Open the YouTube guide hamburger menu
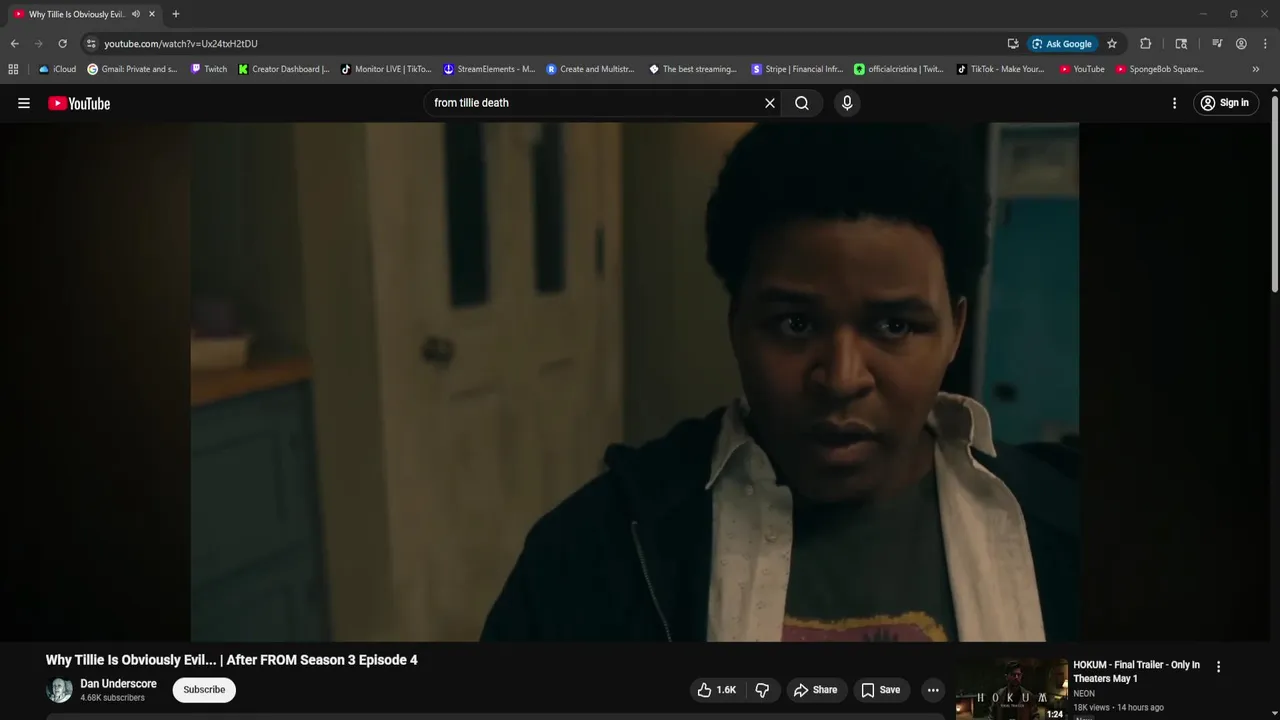 pos(24,103)
